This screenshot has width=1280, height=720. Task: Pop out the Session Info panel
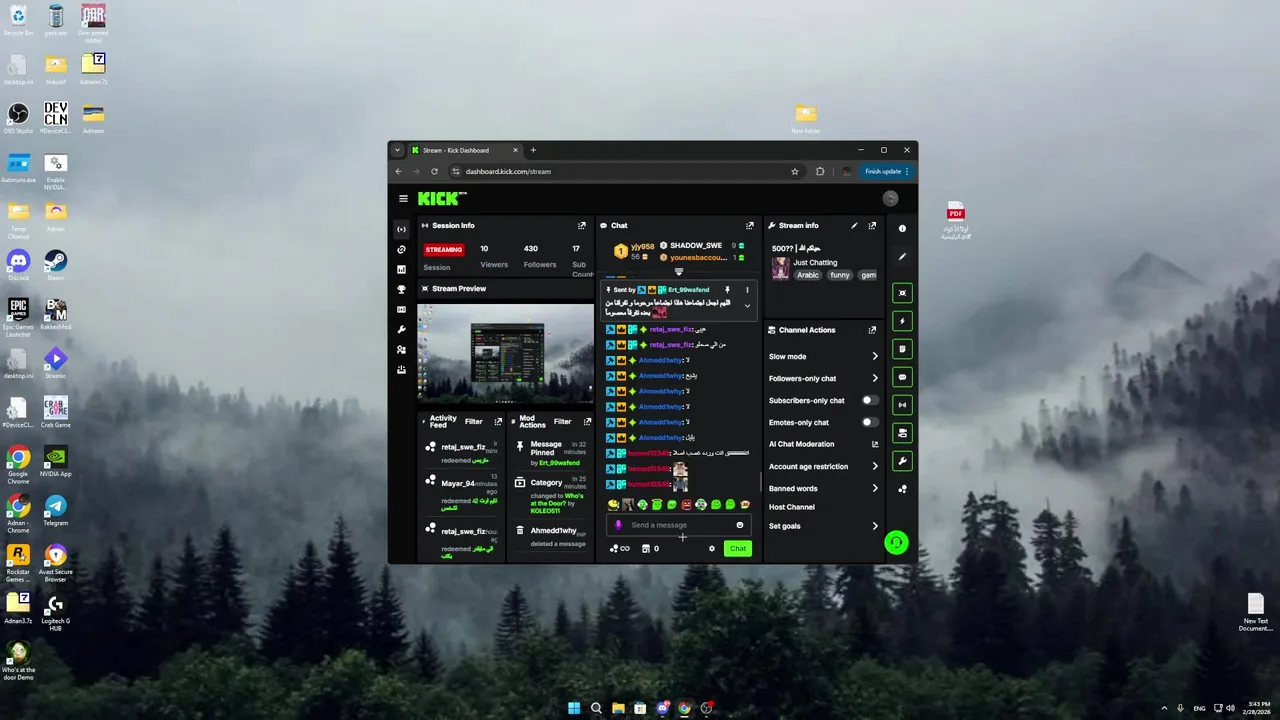(582, 226)
